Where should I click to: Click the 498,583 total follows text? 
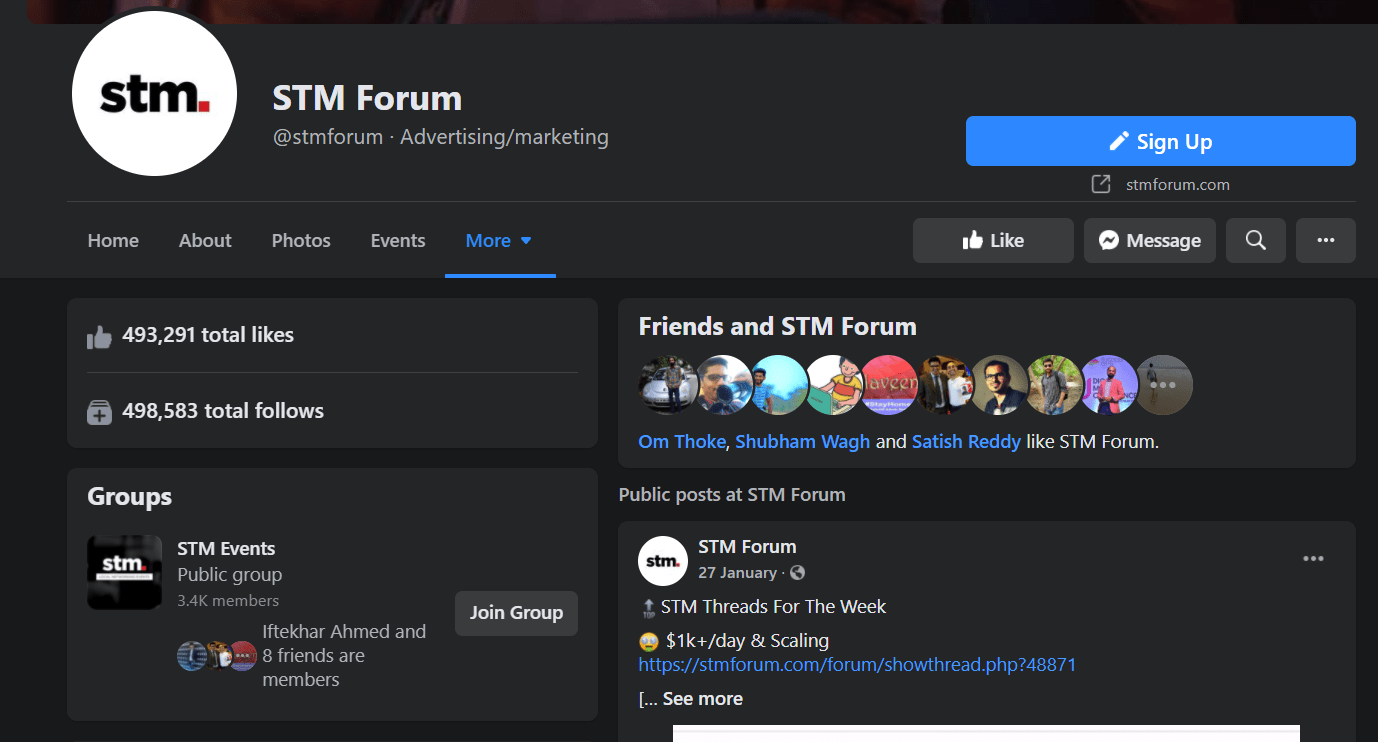click(223, 411)
